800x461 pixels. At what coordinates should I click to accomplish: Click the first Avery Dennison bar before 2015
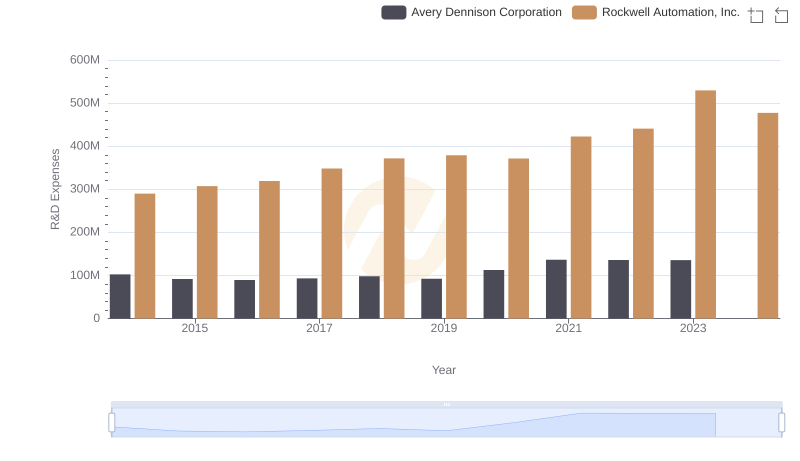[x=120, y=296]
